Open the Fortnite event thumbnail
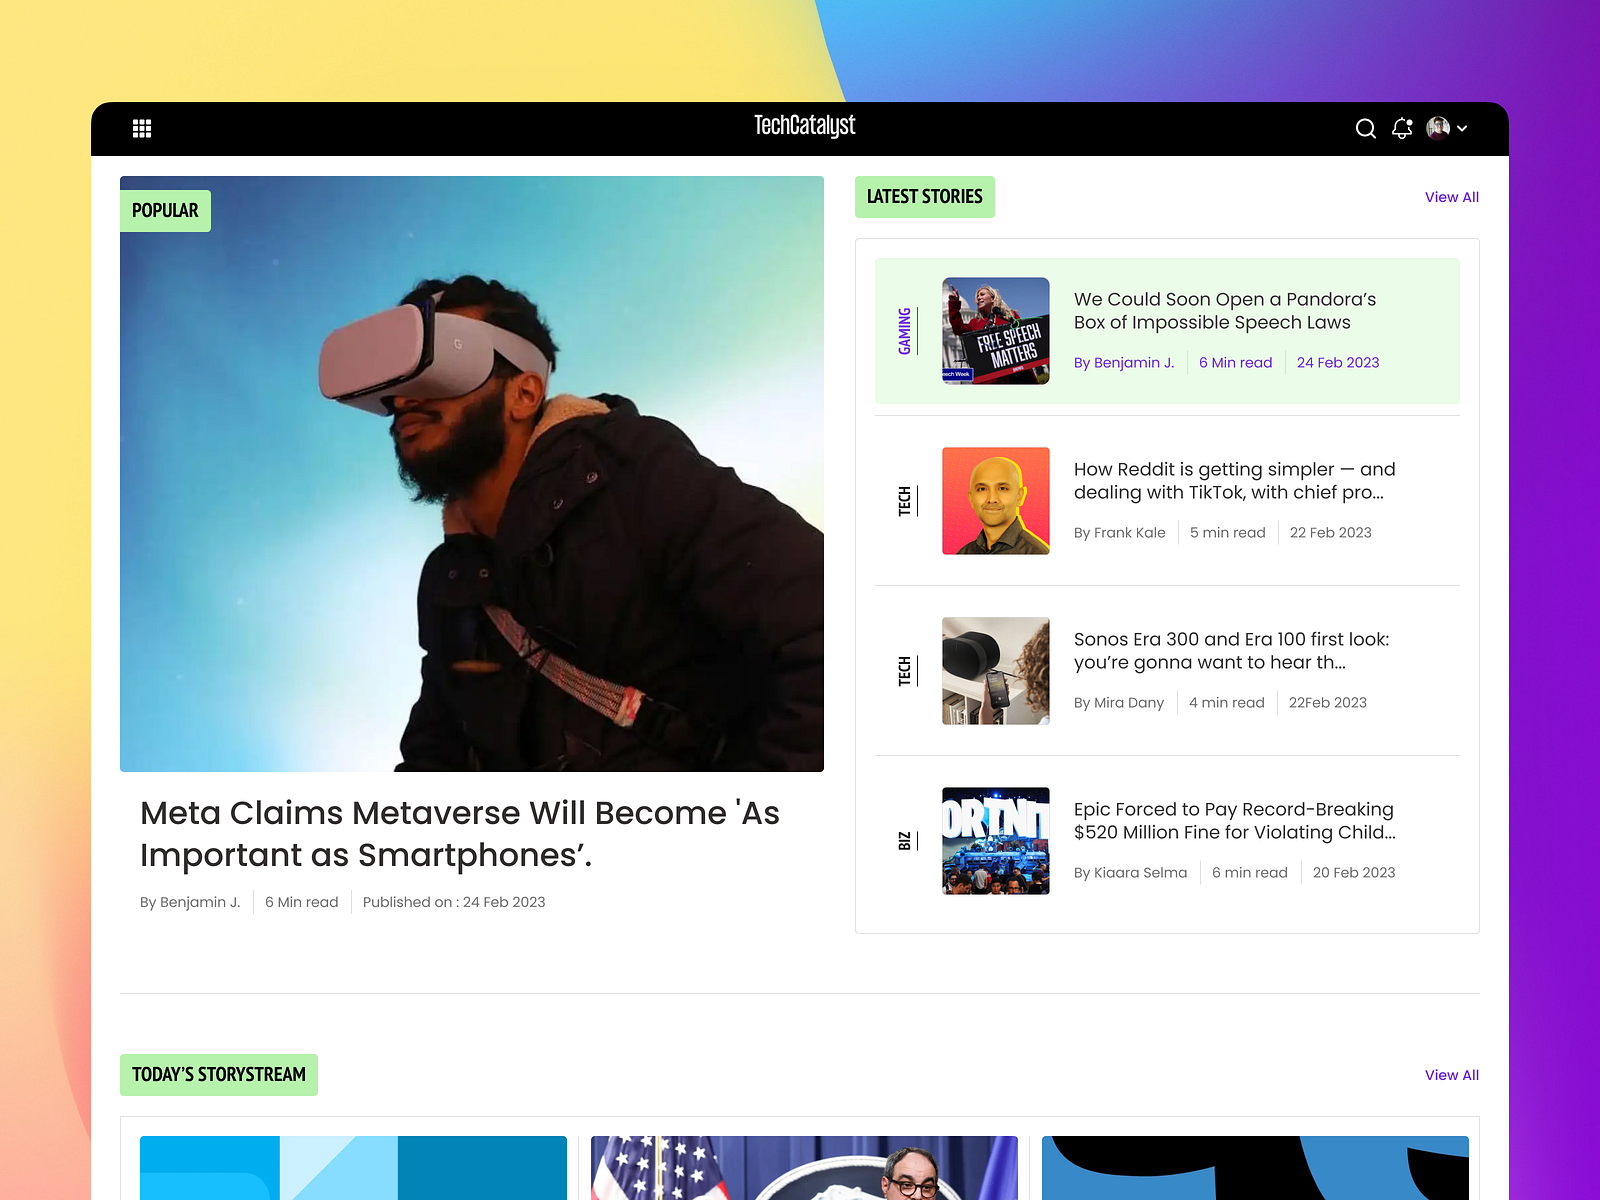 (996, 841)
